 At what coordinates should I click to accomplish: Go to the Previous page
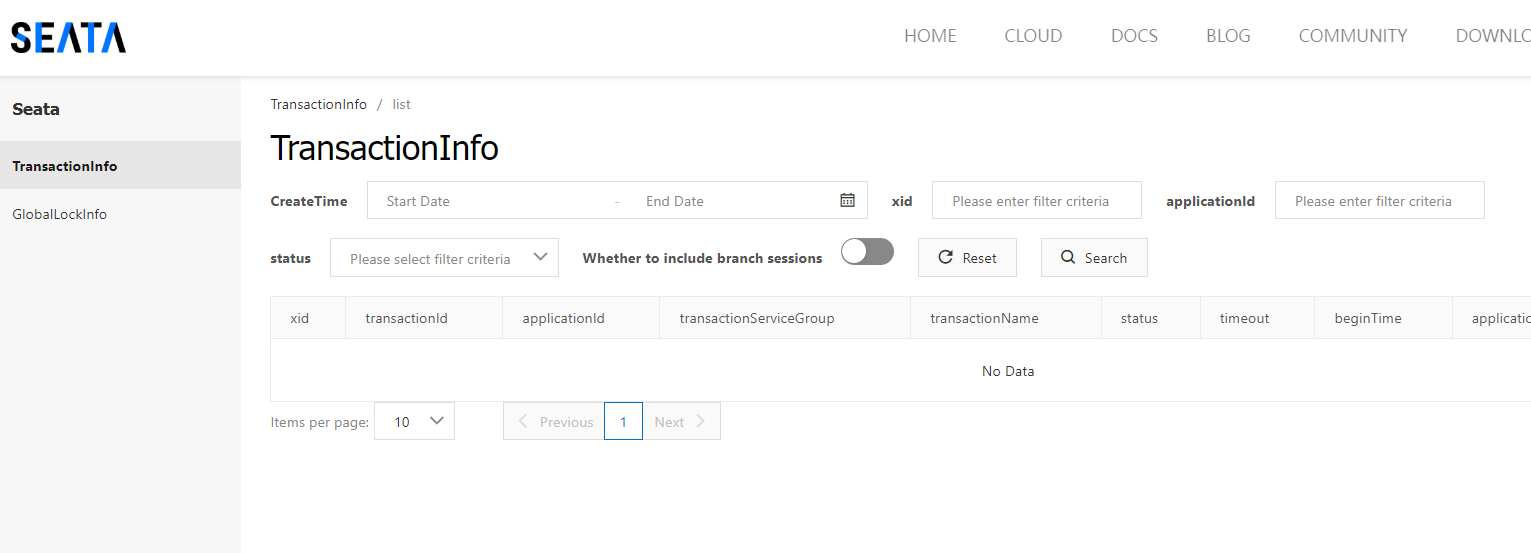click(x=554, y=421)
